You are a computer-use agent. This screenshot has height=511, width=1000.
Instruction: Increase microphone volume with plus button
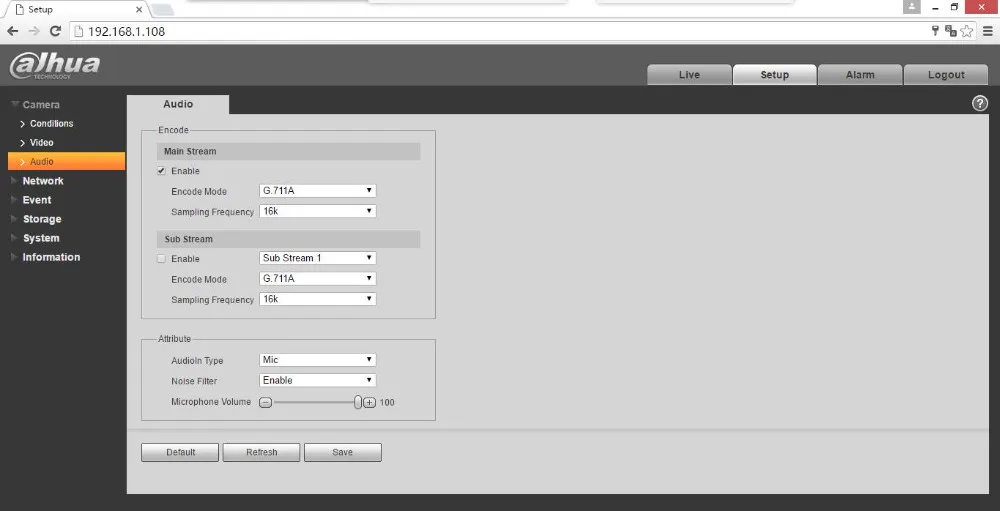(369, 403)
